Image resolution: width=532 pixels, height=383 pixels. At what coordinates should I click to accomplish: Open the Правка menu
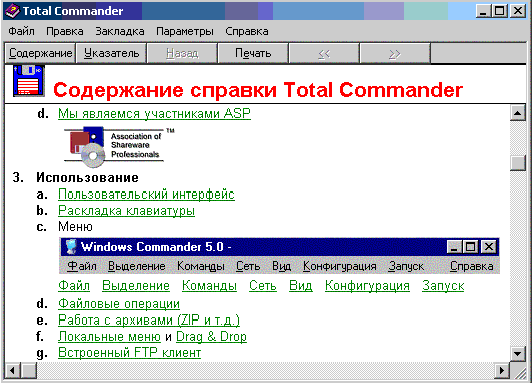coord(65,31)
